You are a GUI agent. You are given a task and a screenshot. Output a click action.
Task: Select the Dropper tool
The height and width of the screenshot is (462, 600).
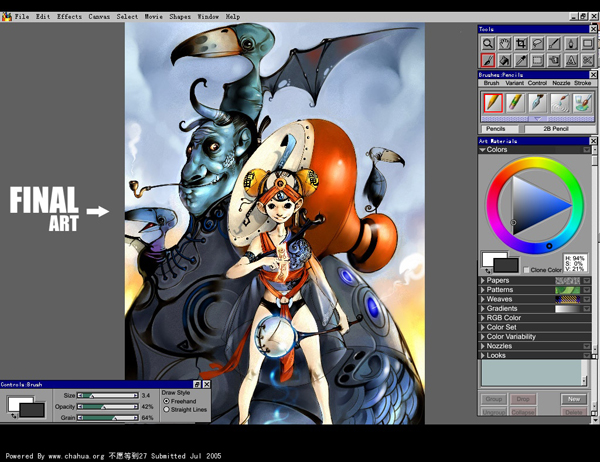tap(521, 60)
